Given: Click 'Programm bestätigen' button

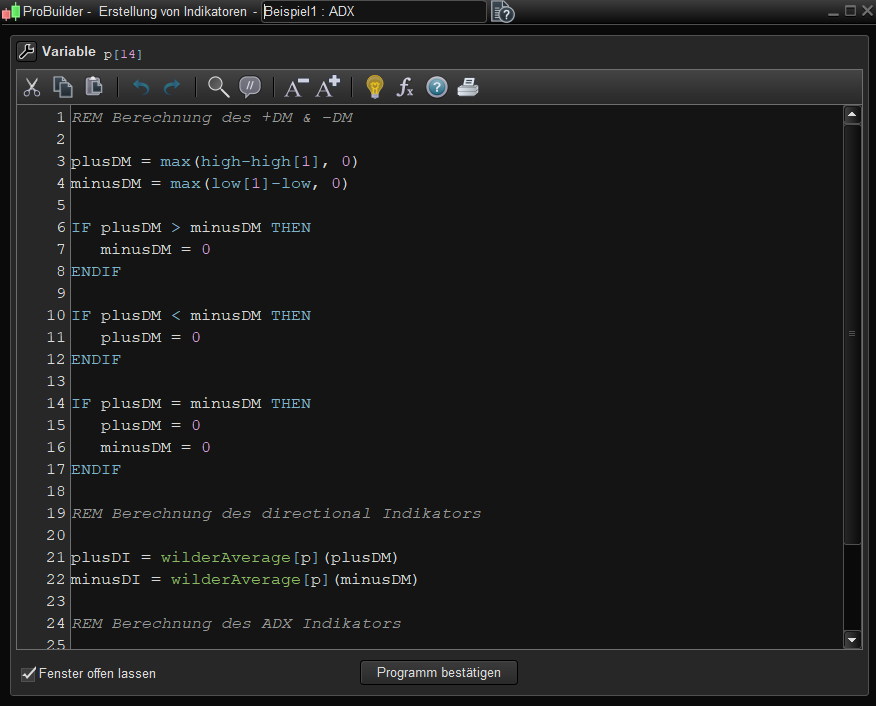Looking at the screenshot, I should pyautogui.click(x=439, y=673).
